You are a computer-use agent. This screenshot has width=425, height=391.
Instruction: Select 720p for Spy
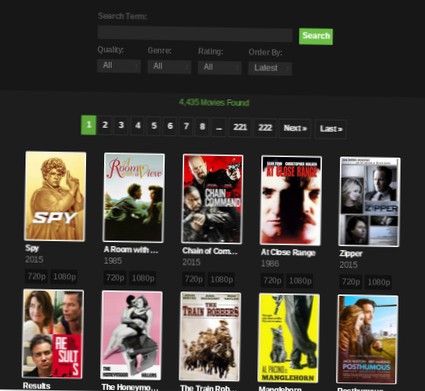coord(36,277)
